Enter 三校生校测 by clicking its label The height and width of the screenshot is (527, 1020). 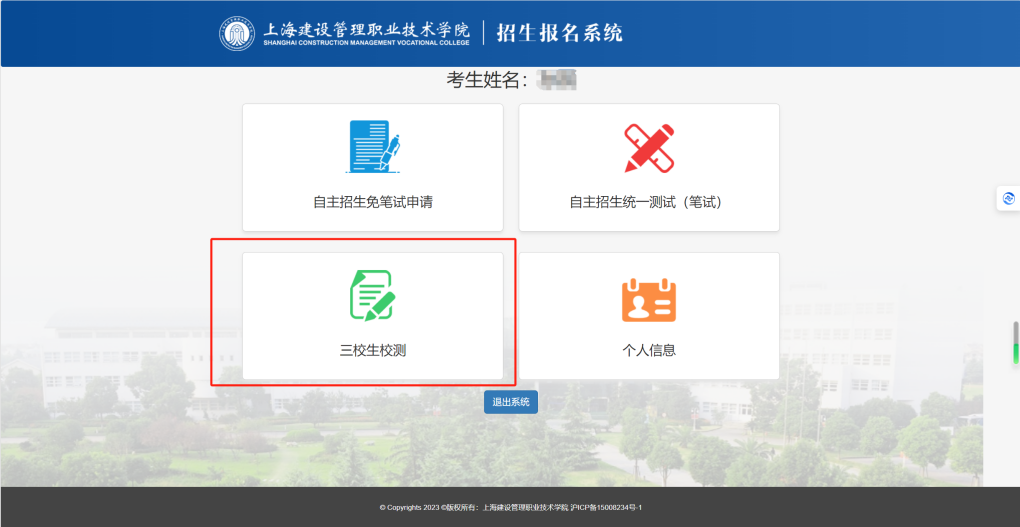point(373,350)
